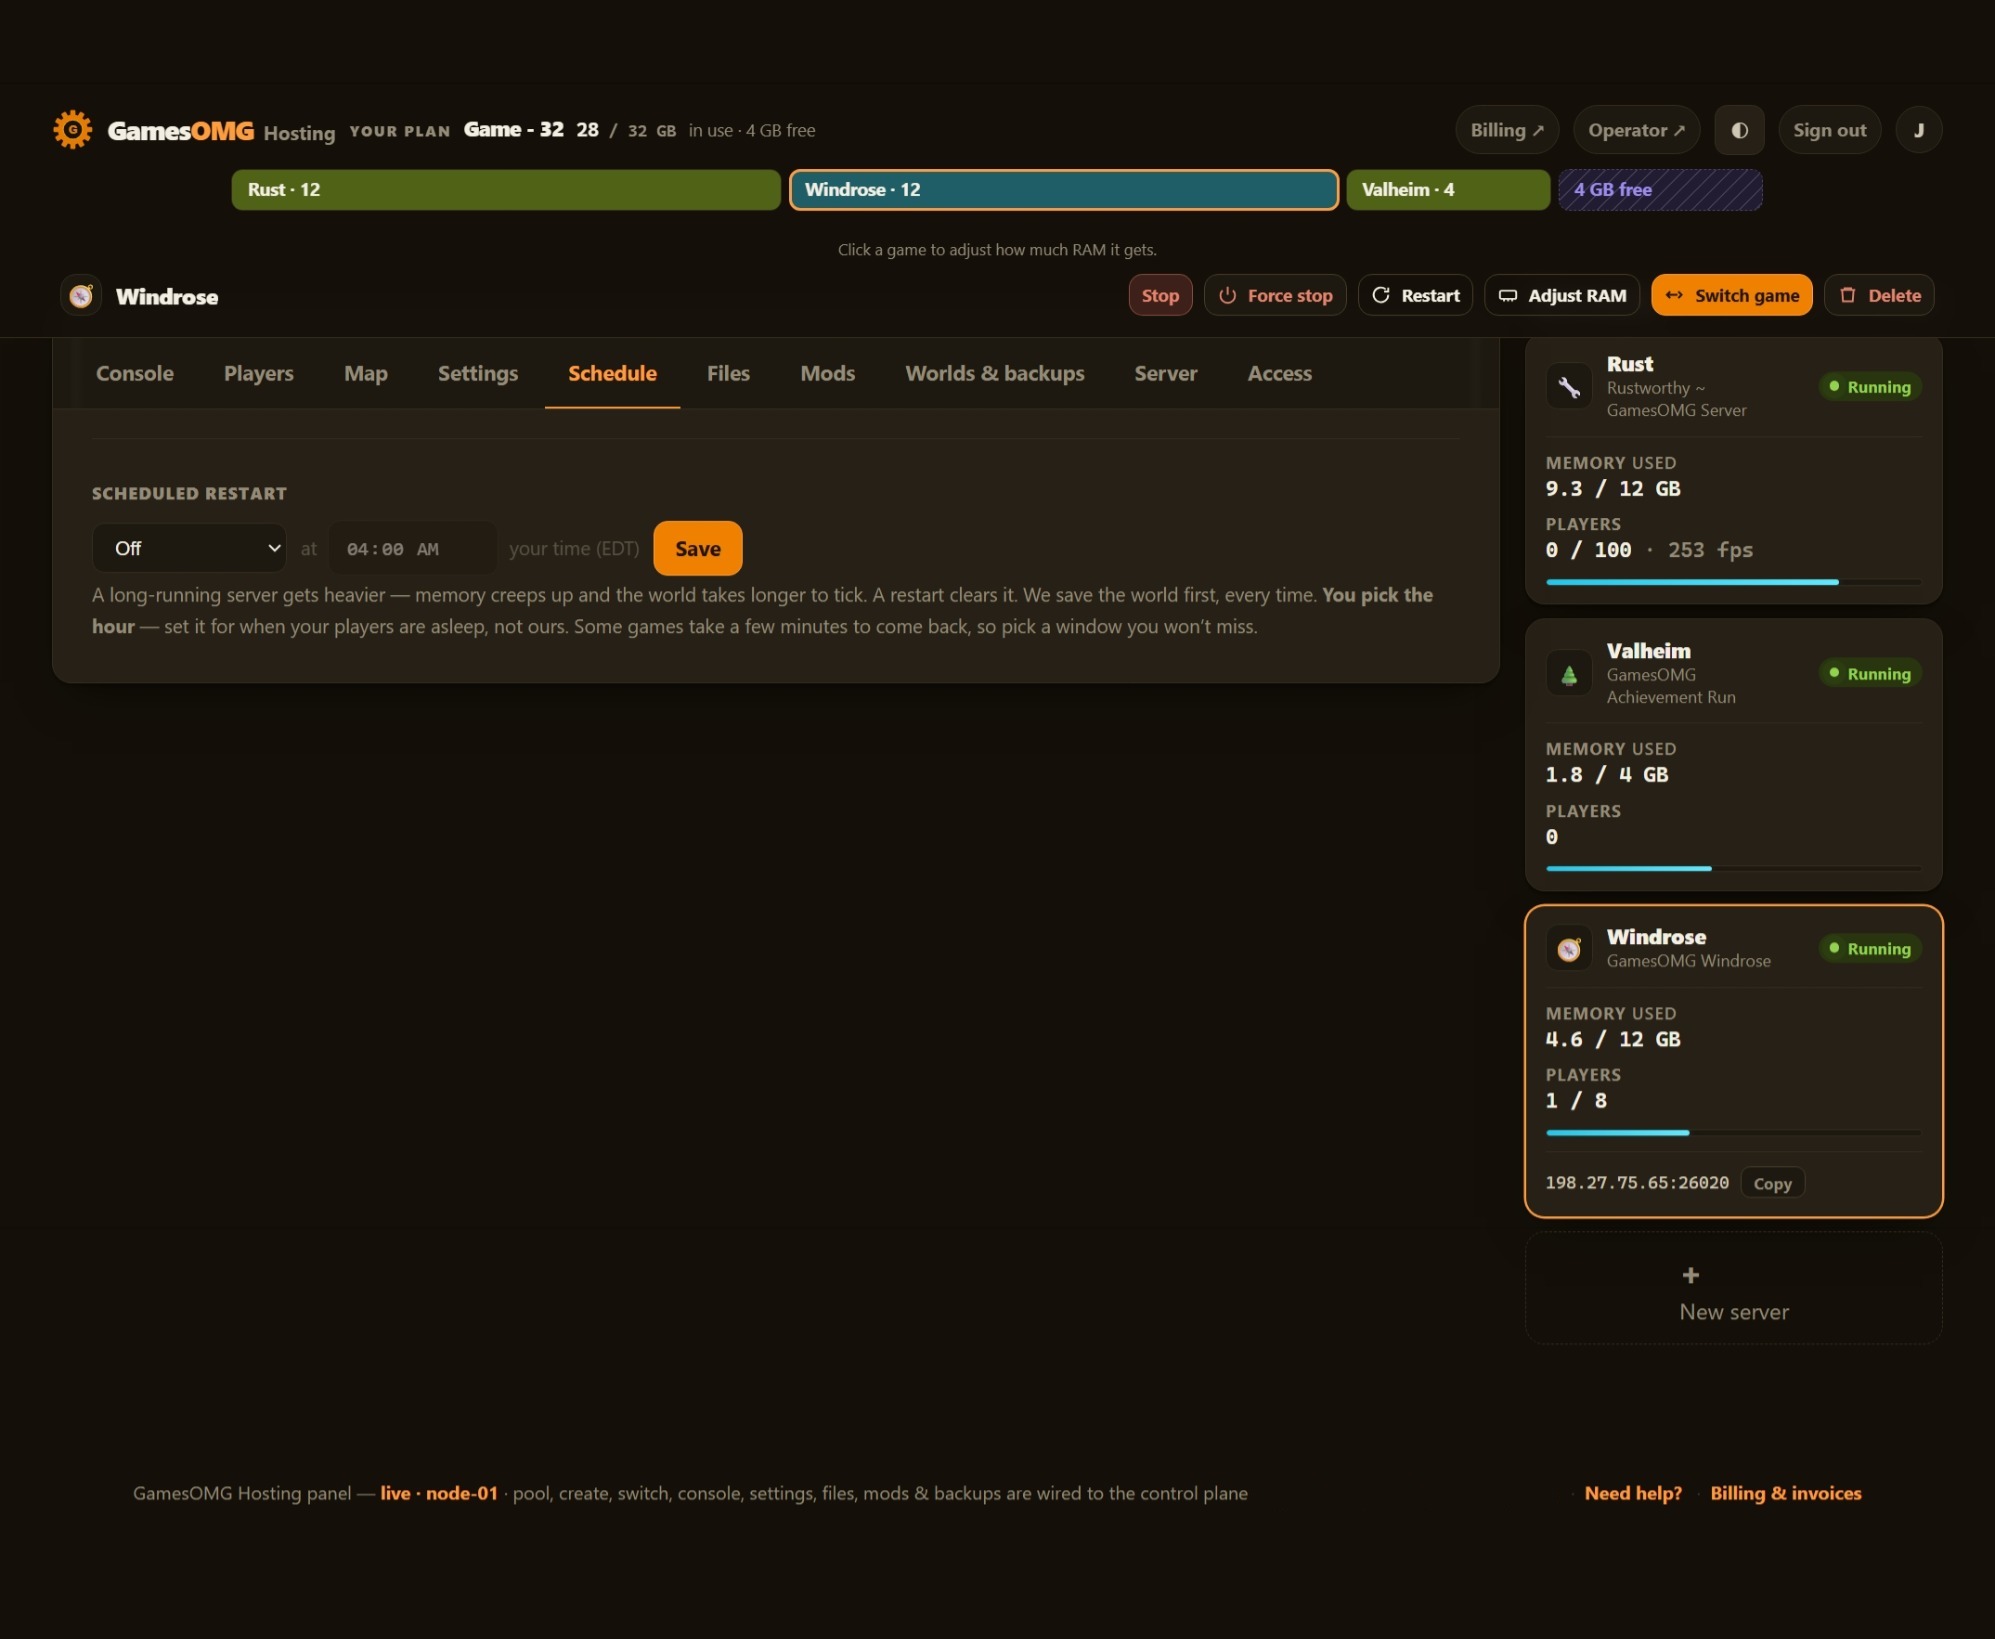Restart the Windrose server
The width and height of the screenshot is (1995, 1639).
[x=1415, y=296]
